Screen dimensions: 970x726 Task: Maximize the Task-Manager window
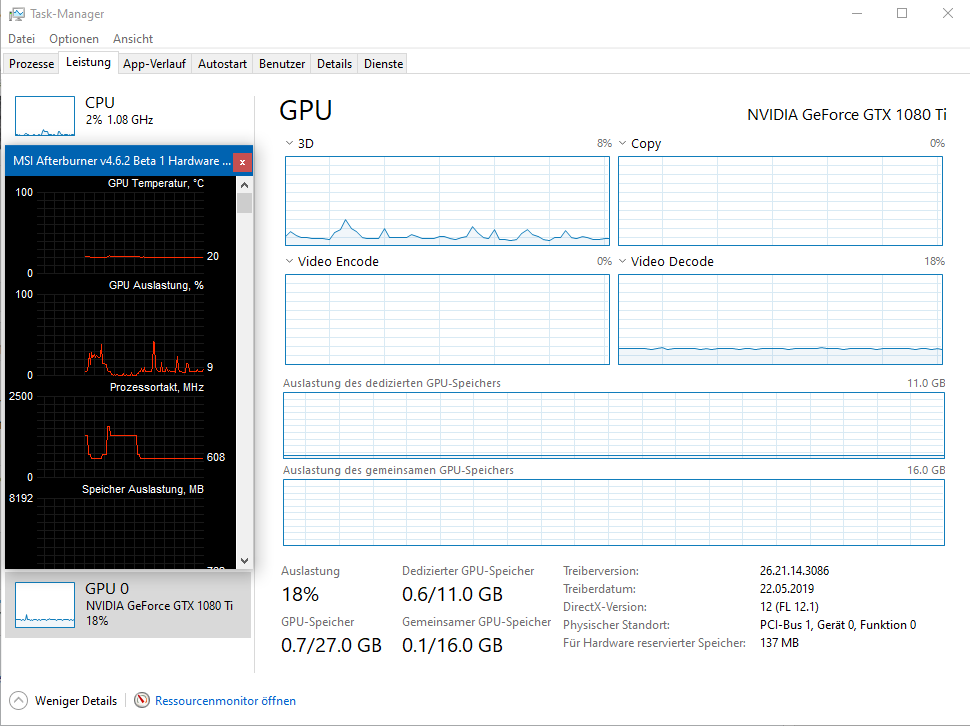[902, 14]
